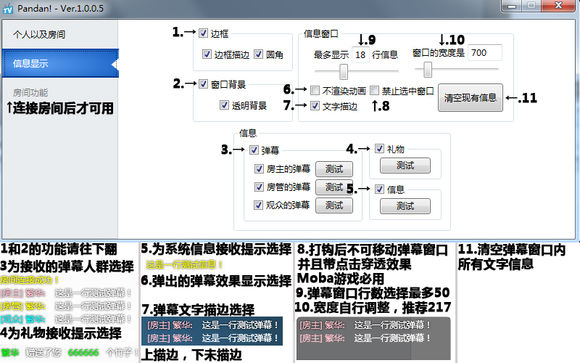Close the Pandan window
580x363 pixels.
(559, 6)
